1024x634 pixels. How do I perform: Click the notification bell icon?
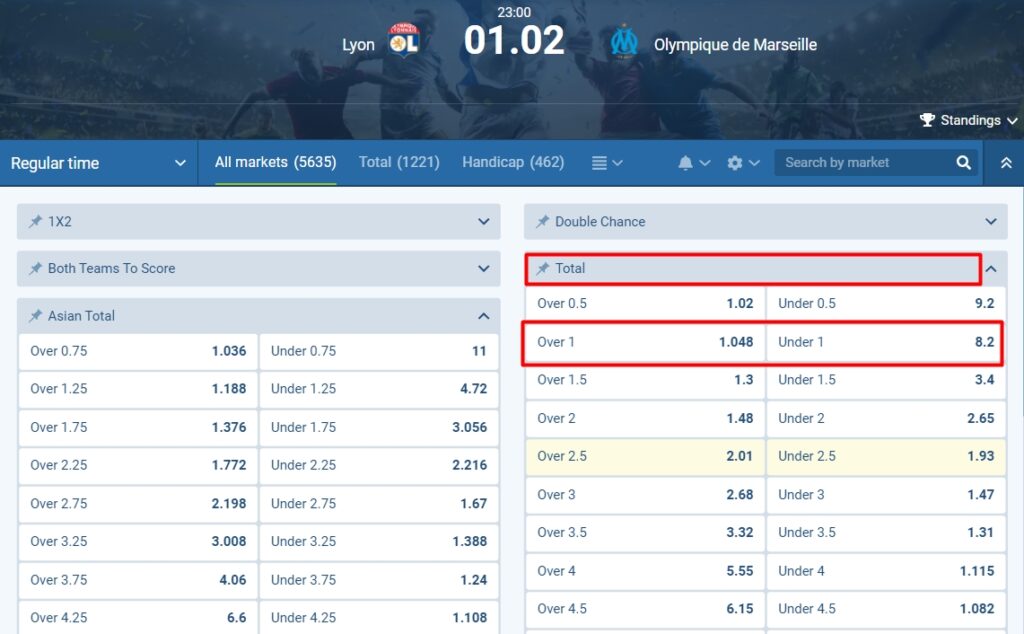coord(686,163)
